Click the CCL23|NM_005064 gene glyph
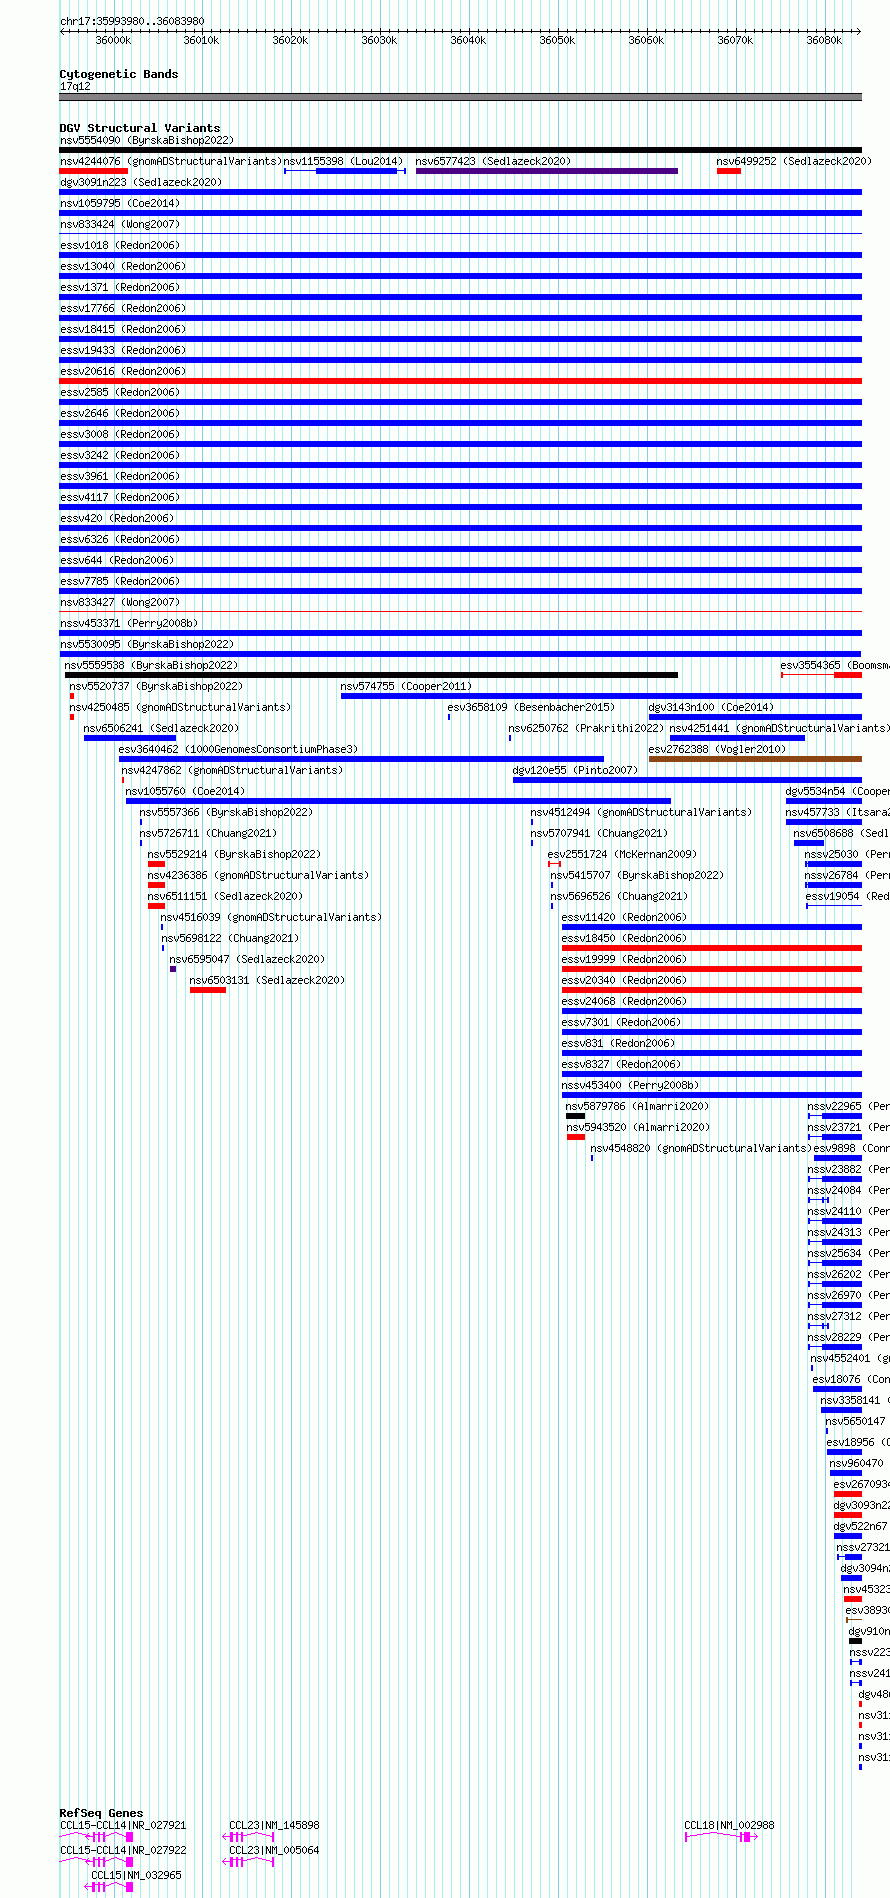Viewport: 890px width, 1898px height. coord(249,1861)
